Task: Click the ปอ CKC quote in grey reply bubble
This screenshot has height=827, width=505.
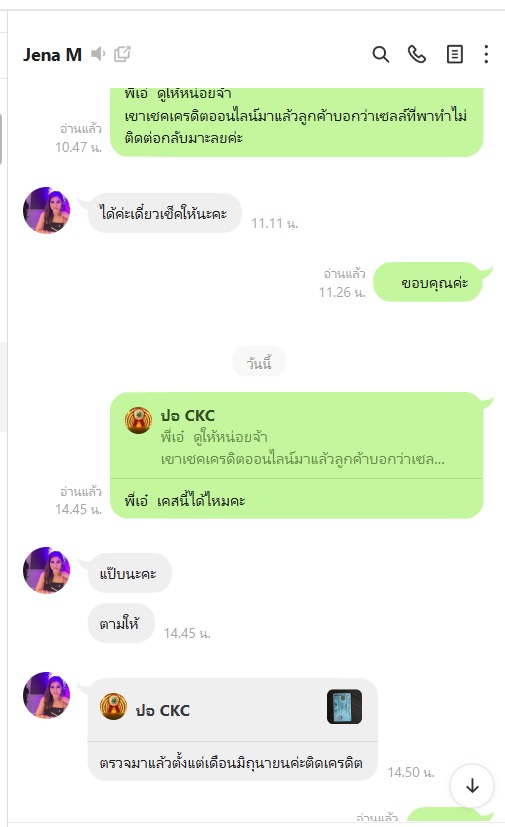Action: point(232,710)
